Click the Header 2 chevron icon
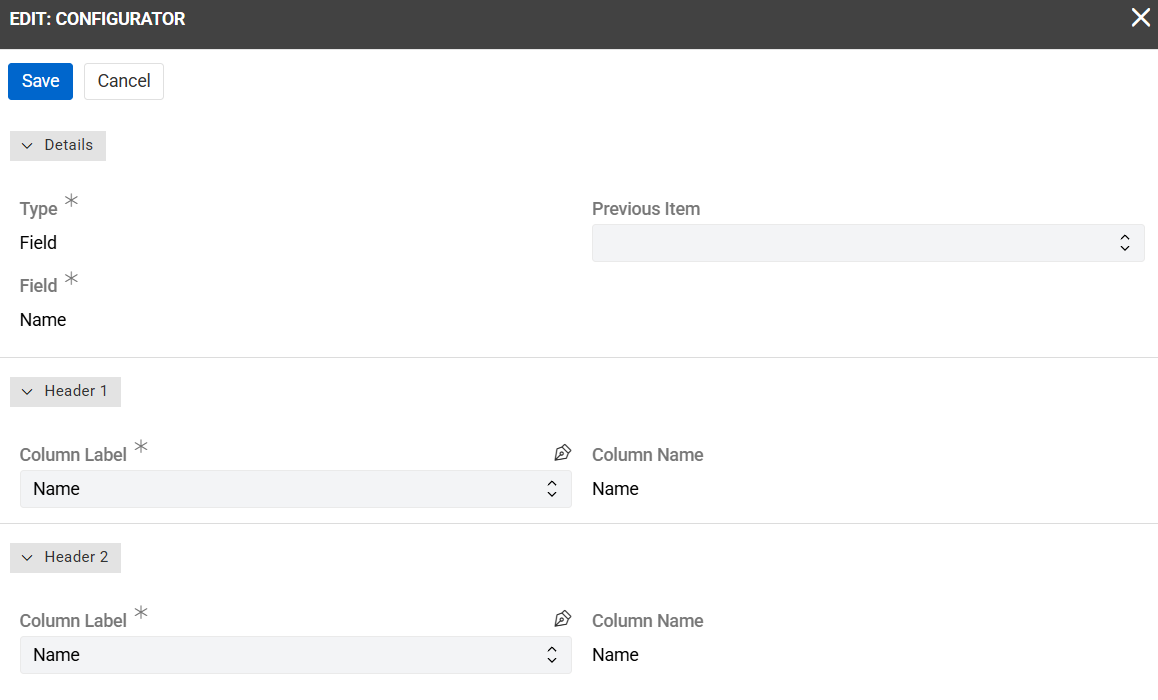Image resolution: width=1158 pixels, height=700 pixels. click(x=27, y=557)
